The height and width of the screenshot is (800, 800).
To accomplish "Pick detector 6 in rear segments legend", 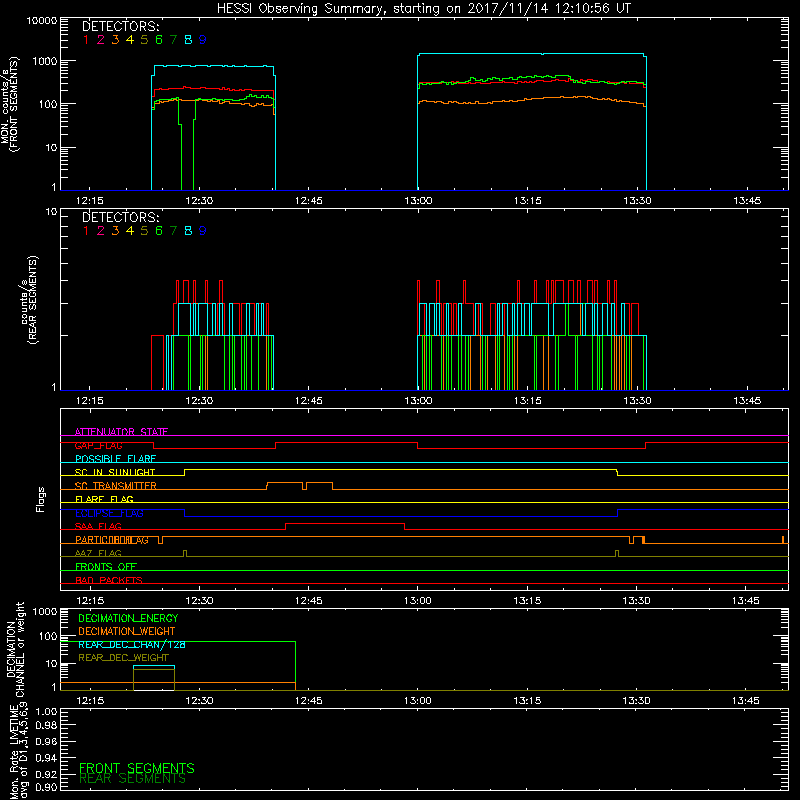I will tap(159, 231).
